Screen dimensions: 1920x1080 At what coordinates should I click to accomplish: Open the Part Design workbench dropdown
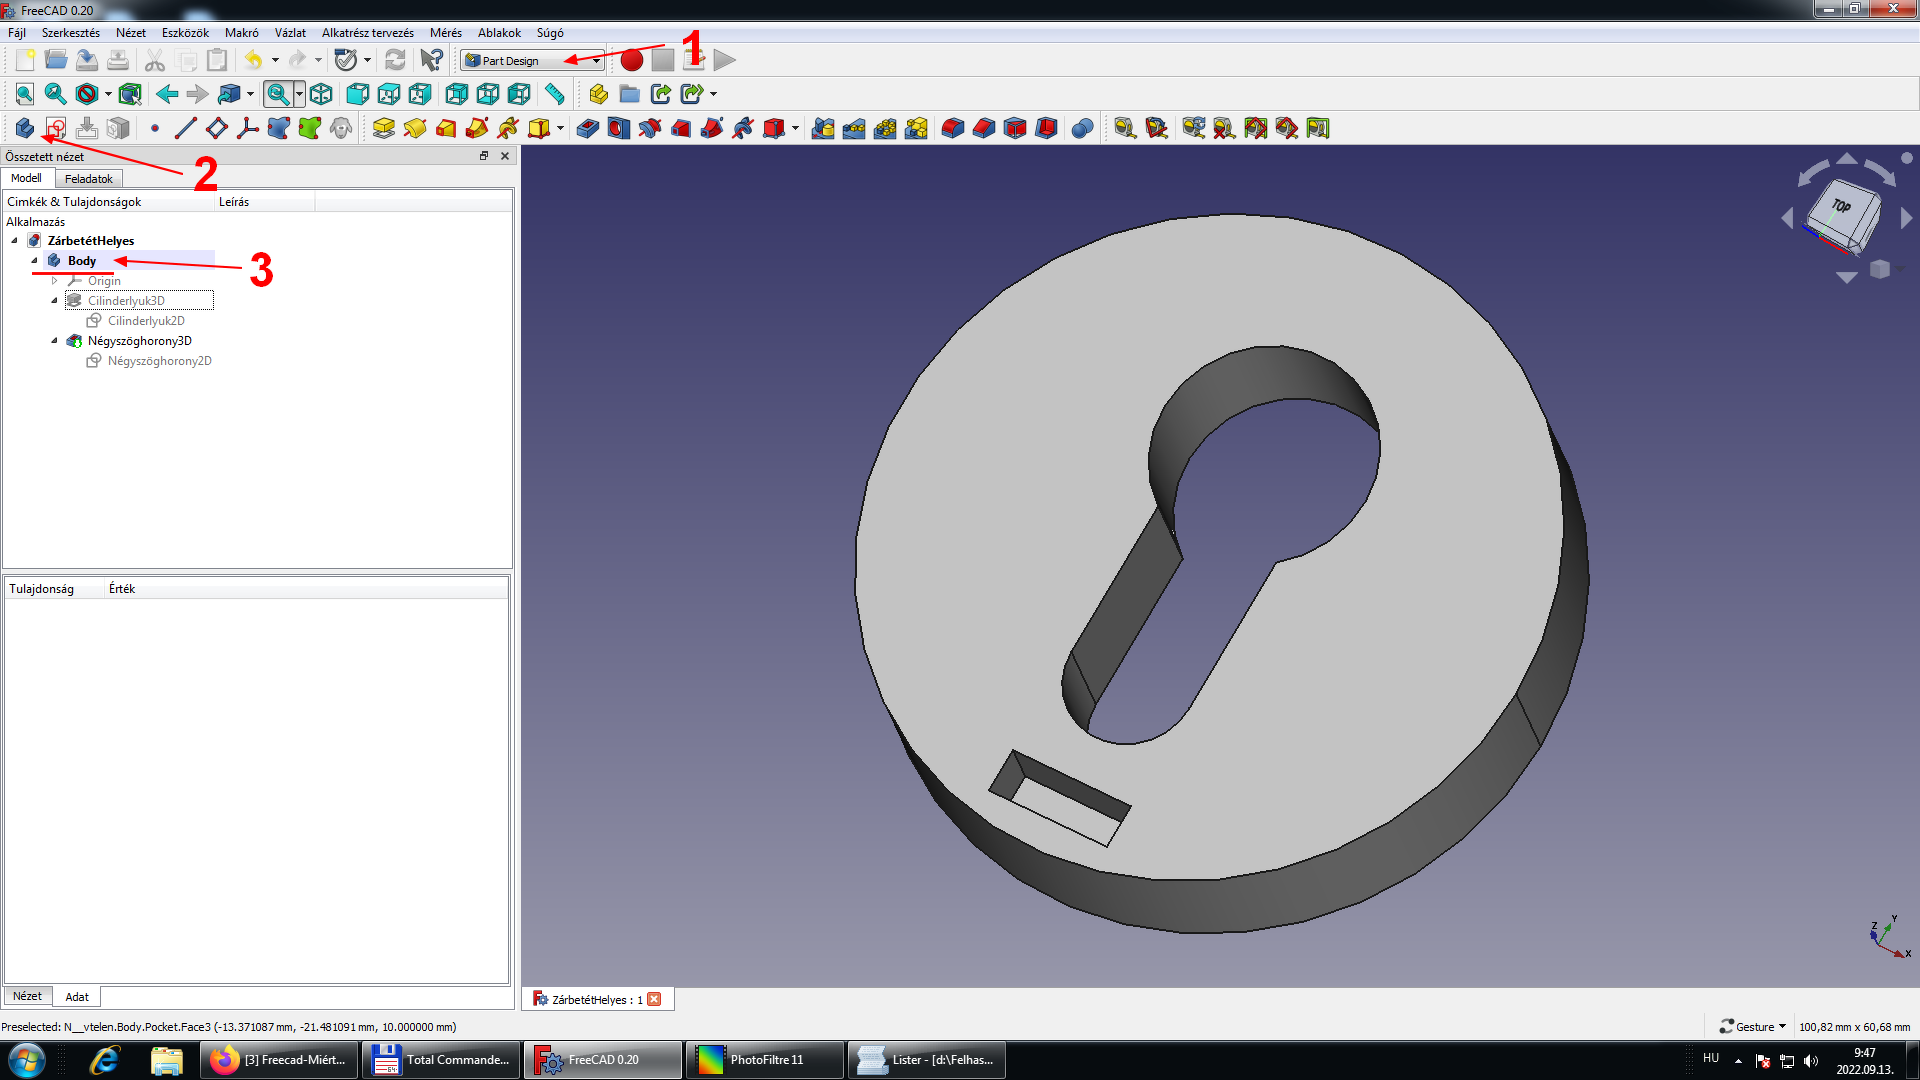tap(533, 60)
